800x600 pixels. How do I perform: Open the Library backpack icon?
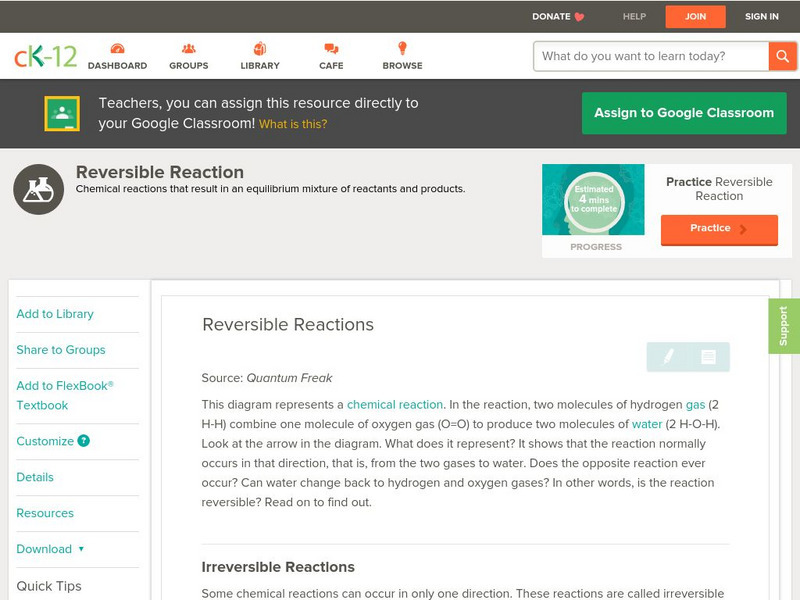[260, 48]
